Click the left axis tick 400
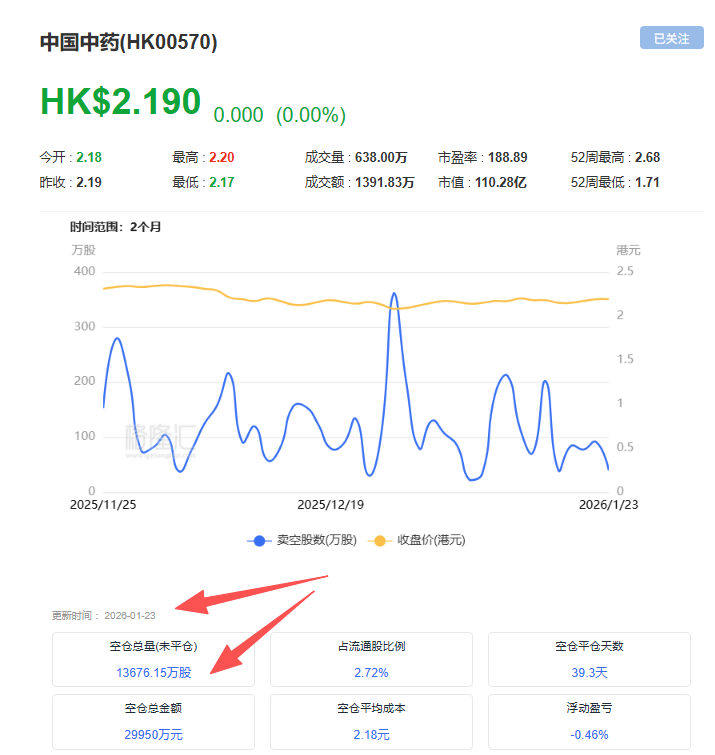The image size is (715, 755). click(x=84, y=271)
